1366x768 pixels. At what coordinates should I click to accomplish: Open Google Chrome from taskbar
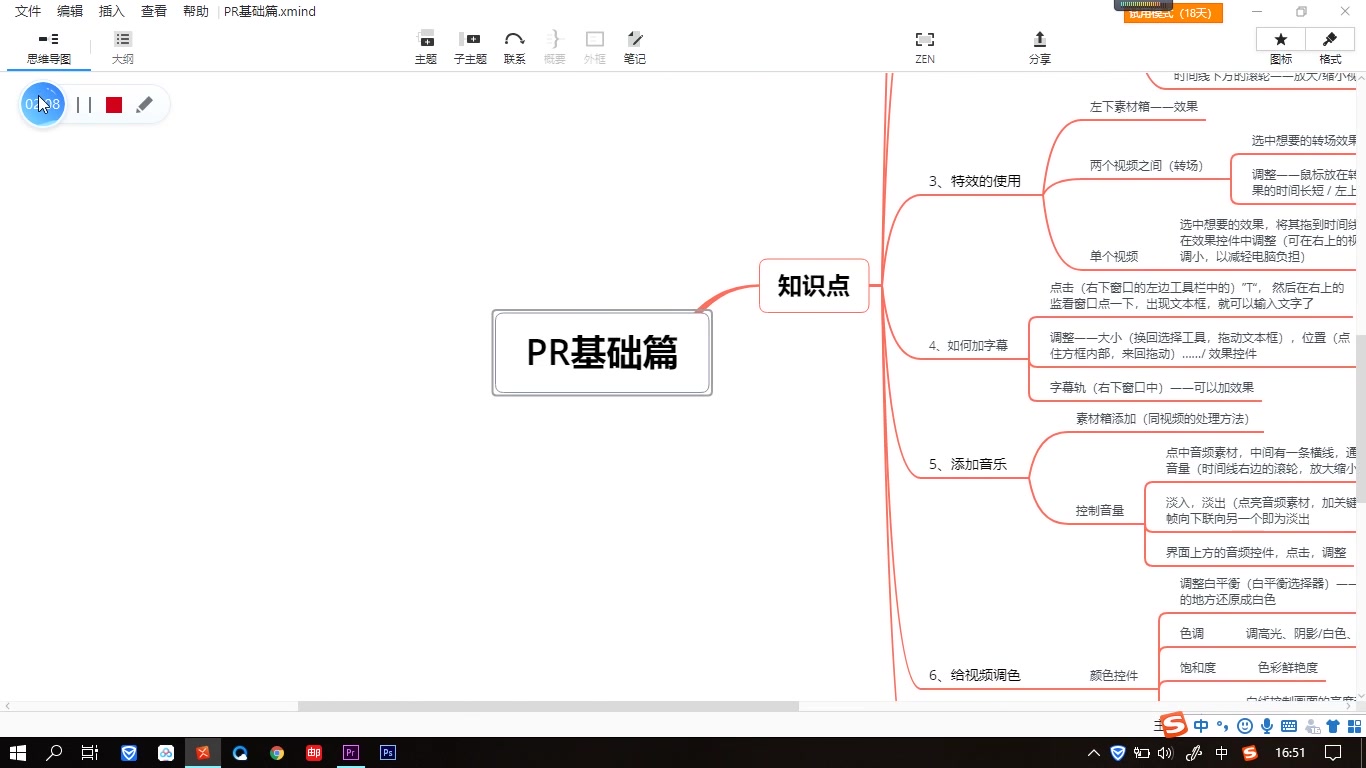coord(277,752)
